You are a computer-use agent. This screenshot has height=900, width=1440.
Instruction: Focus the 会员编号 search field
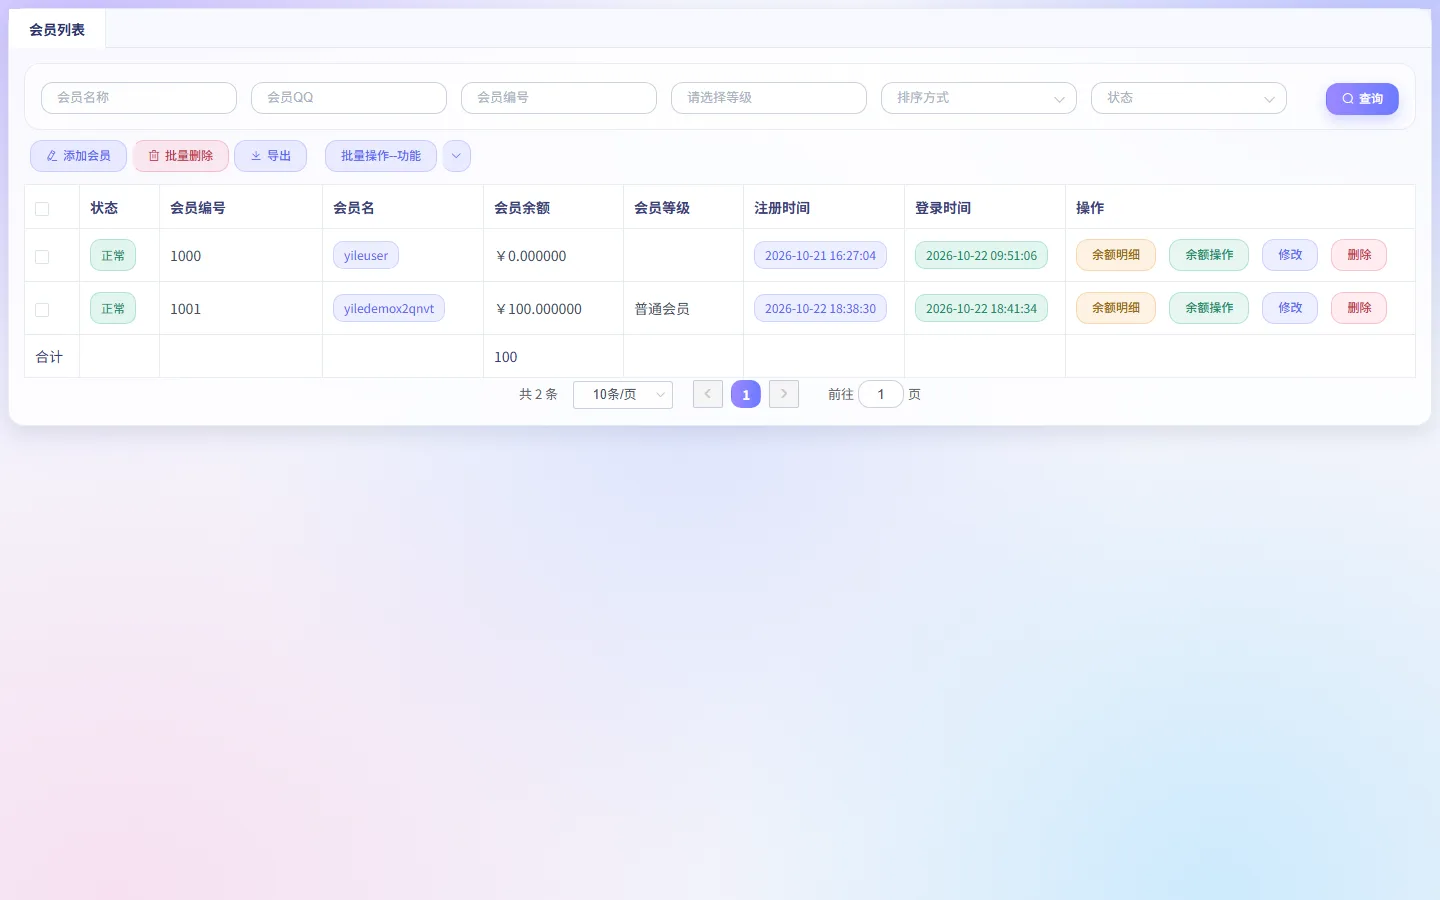559,98
